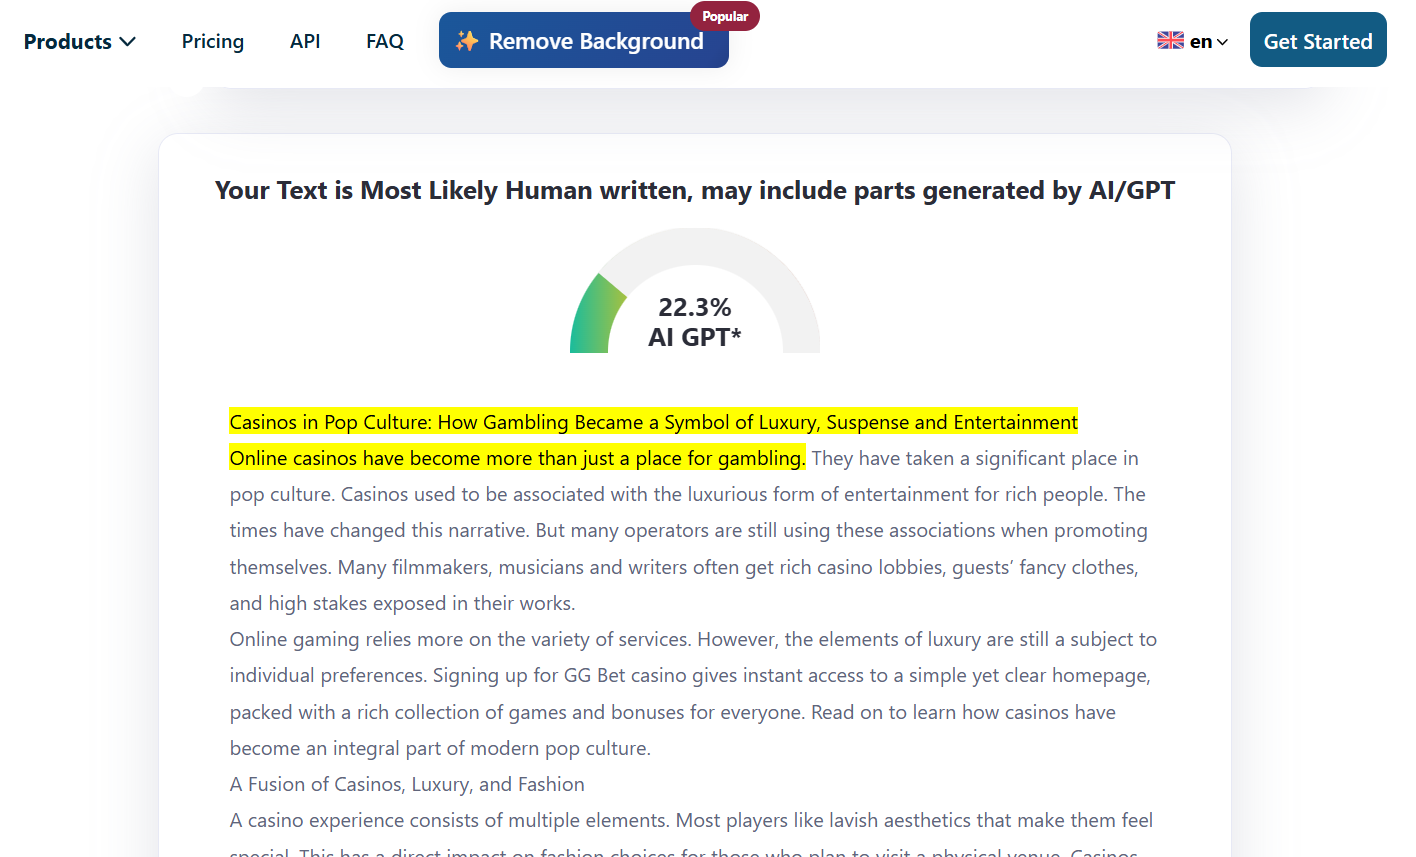Click the sparkle icon on Remove Background

467,41
